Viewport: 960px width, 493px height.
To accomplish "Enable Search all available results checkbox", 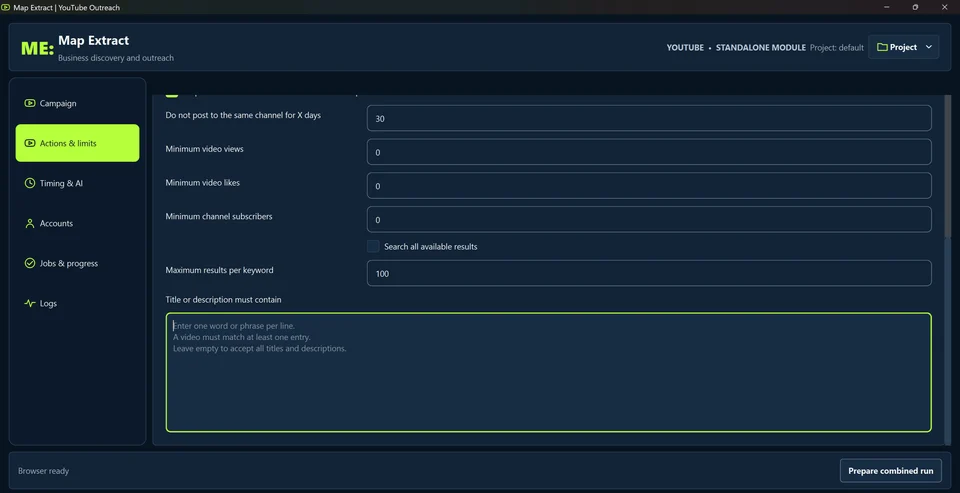I will point(373,246).
